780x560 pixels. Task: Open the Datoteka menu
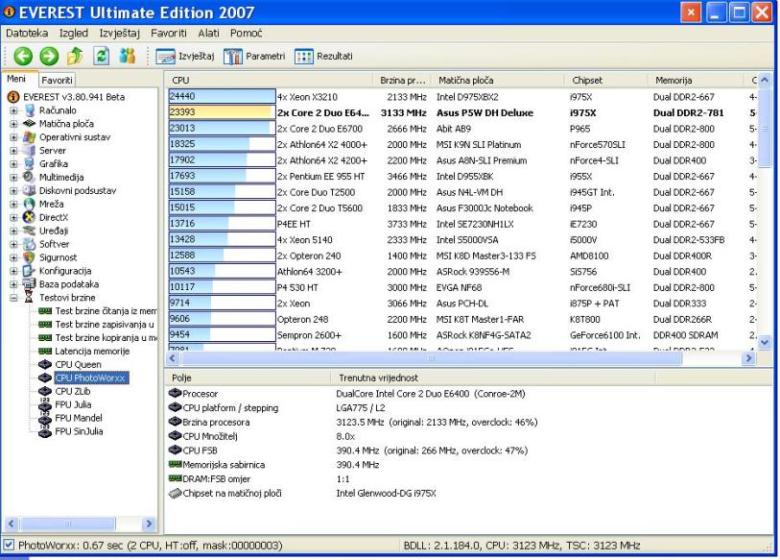click(x=27, y=34)
